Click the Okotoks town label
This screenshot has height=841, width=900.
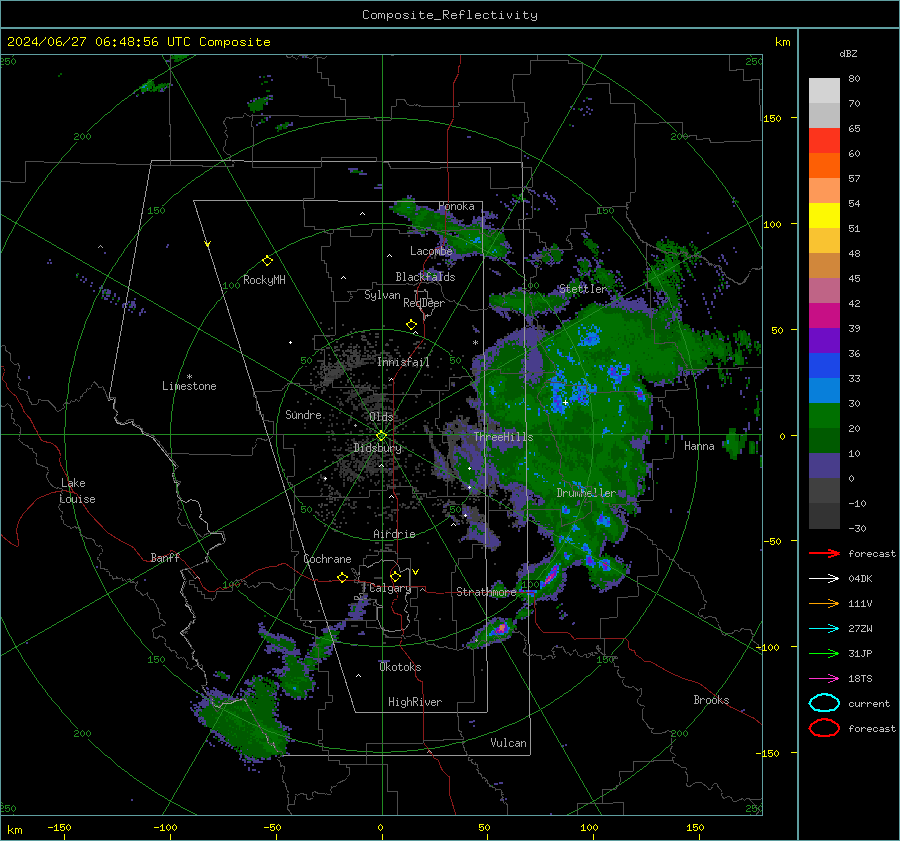400,667
